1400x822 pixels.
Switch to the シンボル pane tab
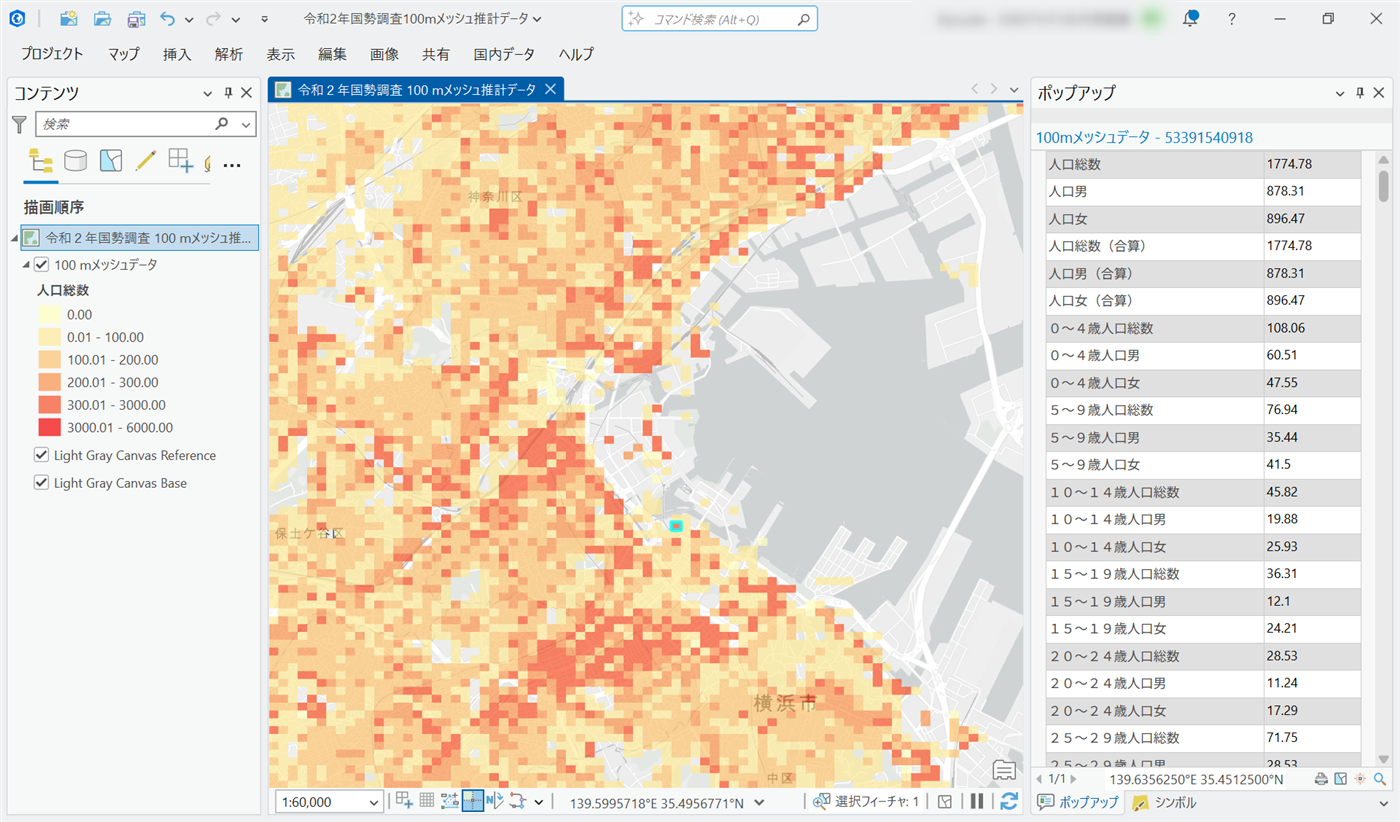(1165, 803)
